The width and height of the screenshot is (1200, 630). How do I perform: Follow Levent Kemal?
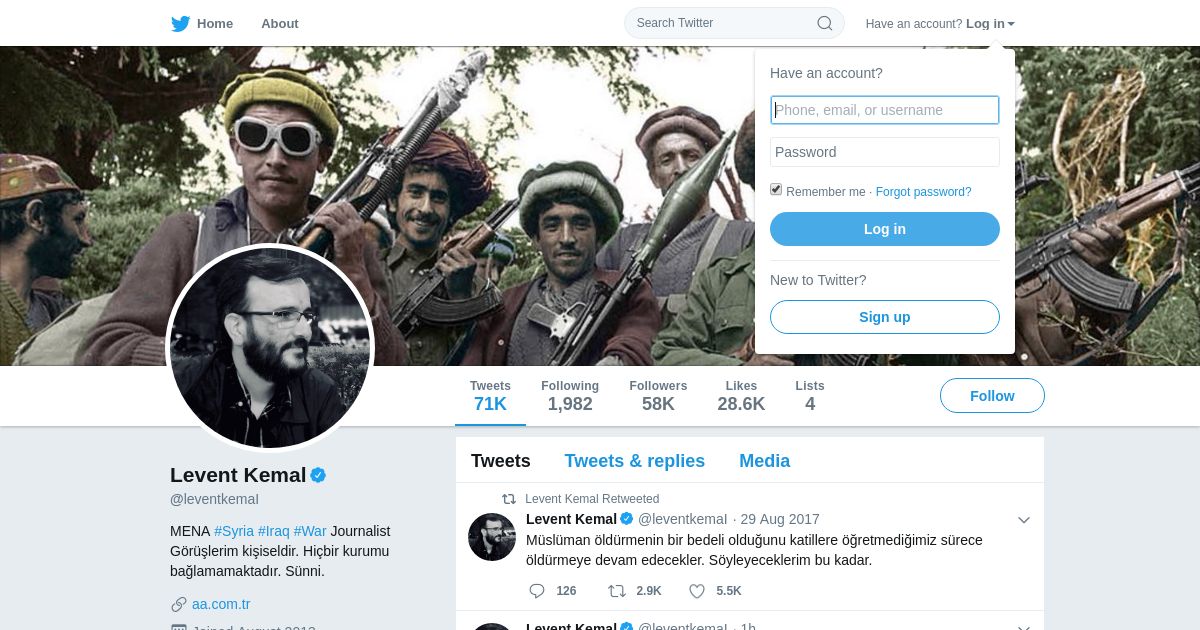click(992, 396)
